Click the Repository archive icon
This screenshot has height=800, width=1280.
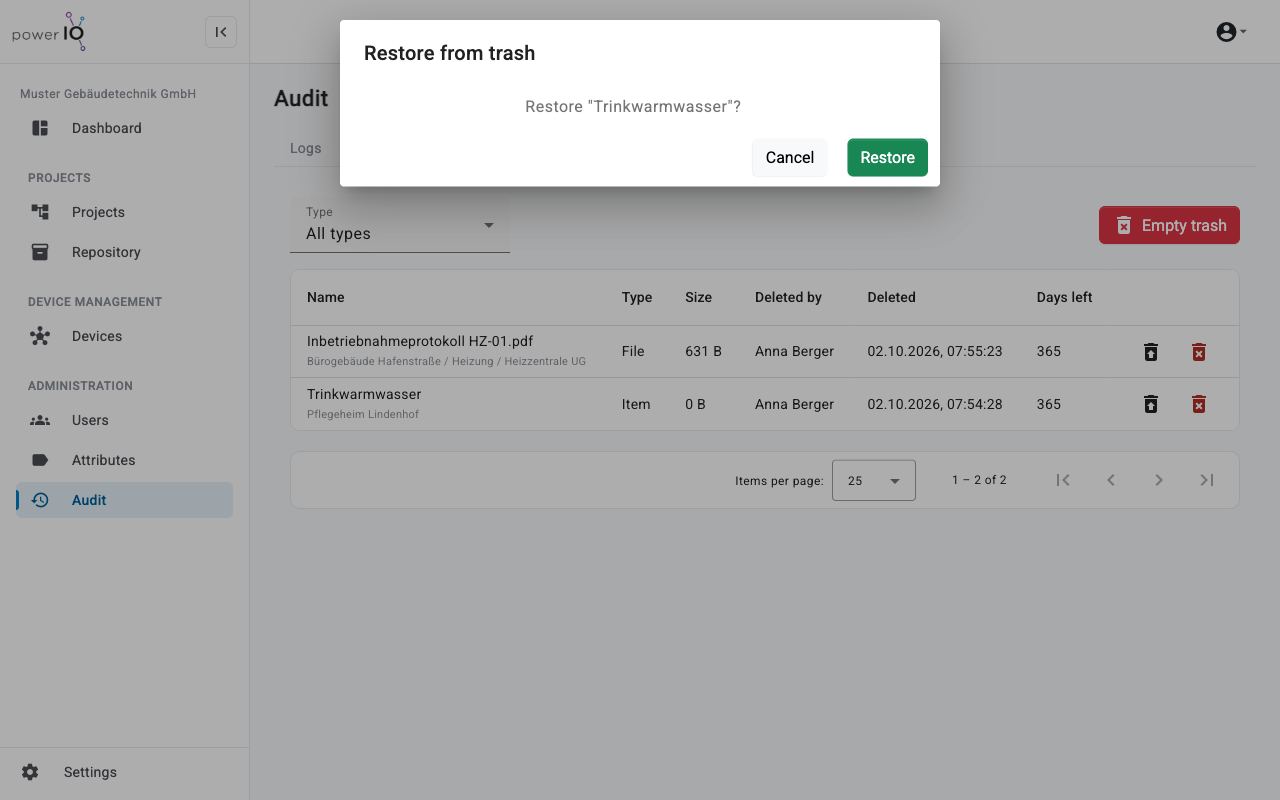40,252
